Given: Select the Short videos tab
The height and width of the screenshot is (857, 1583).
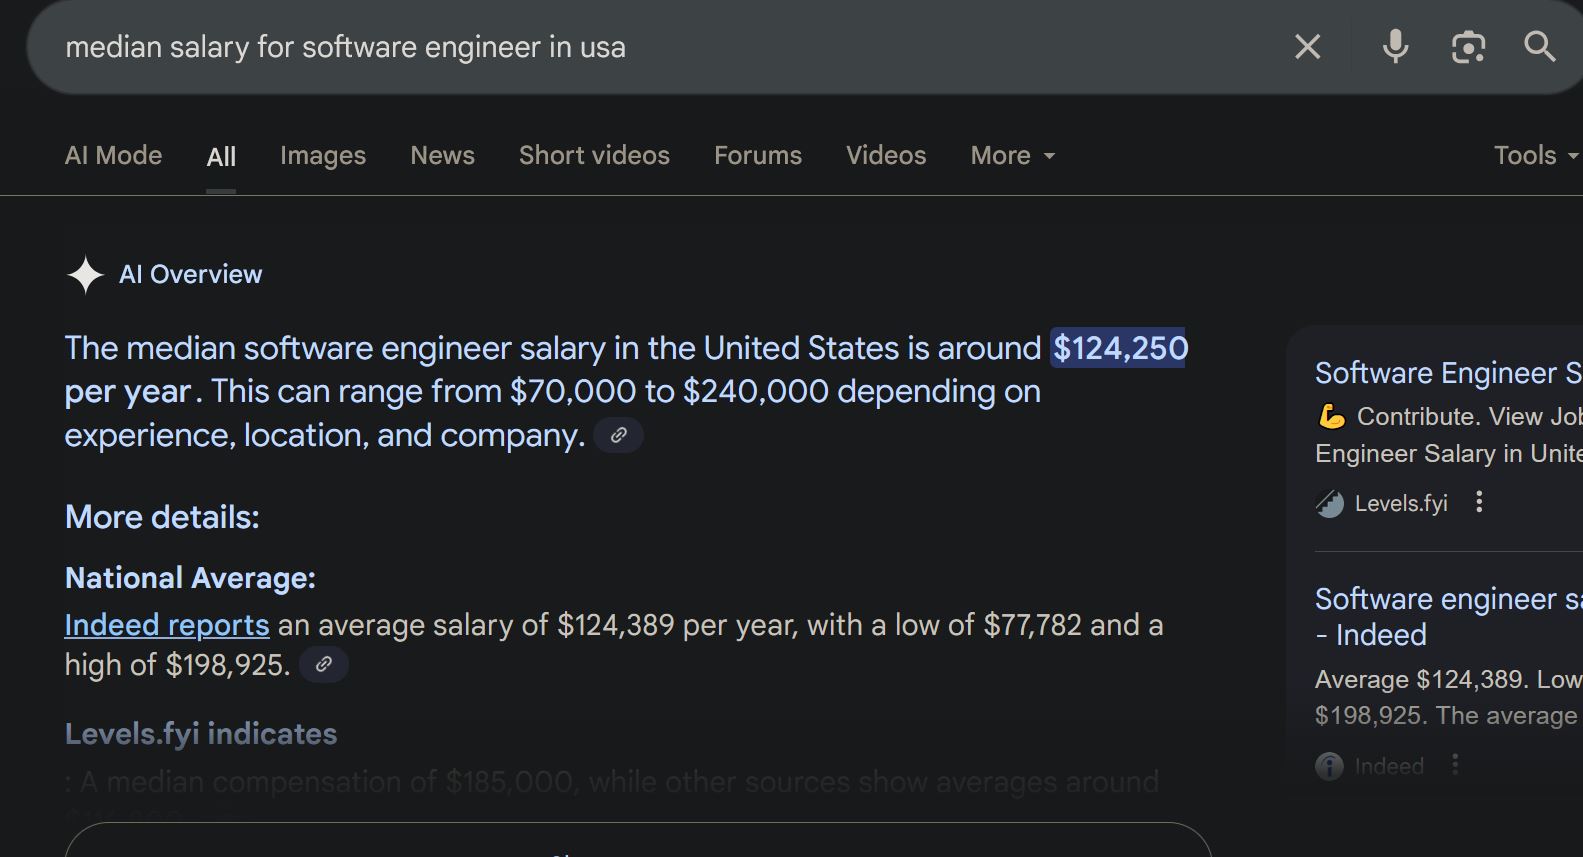Looking at the screenshot, I should pyautogui.click(x=594, y=155).
